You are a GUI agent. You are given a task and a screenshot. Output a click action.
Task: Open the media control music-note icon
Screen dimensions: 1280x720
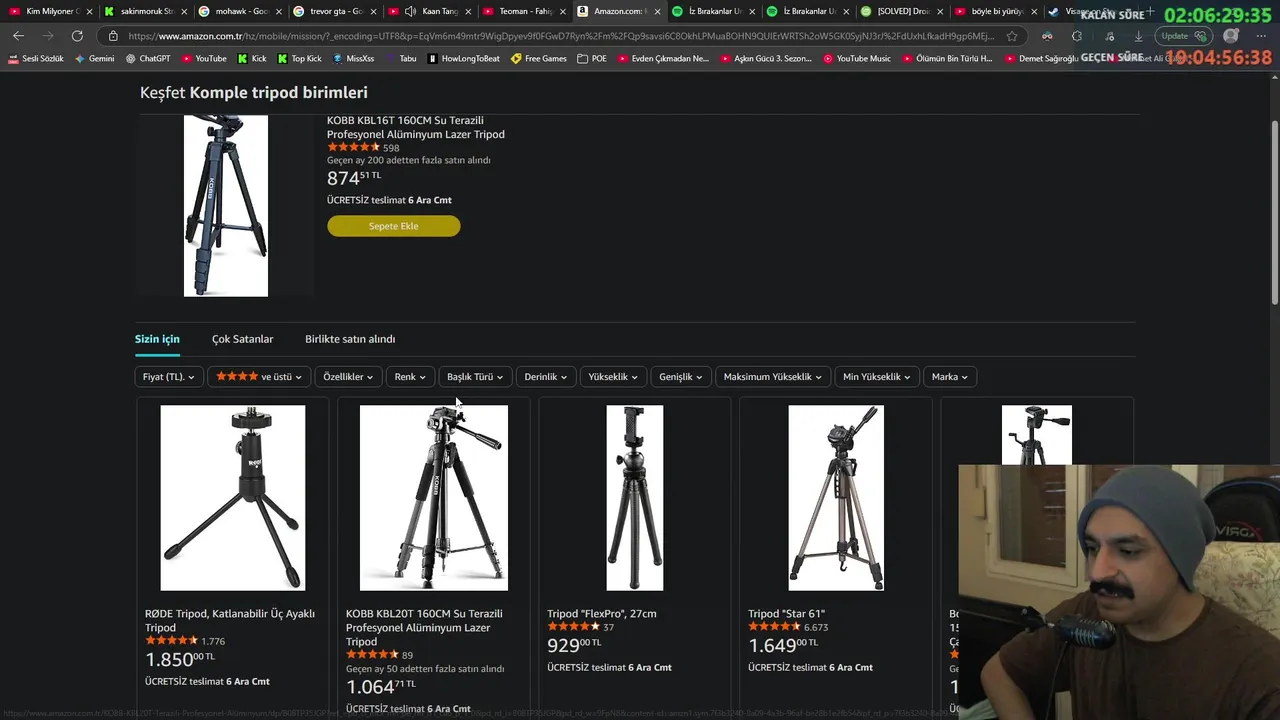[x=1109, y=36]
